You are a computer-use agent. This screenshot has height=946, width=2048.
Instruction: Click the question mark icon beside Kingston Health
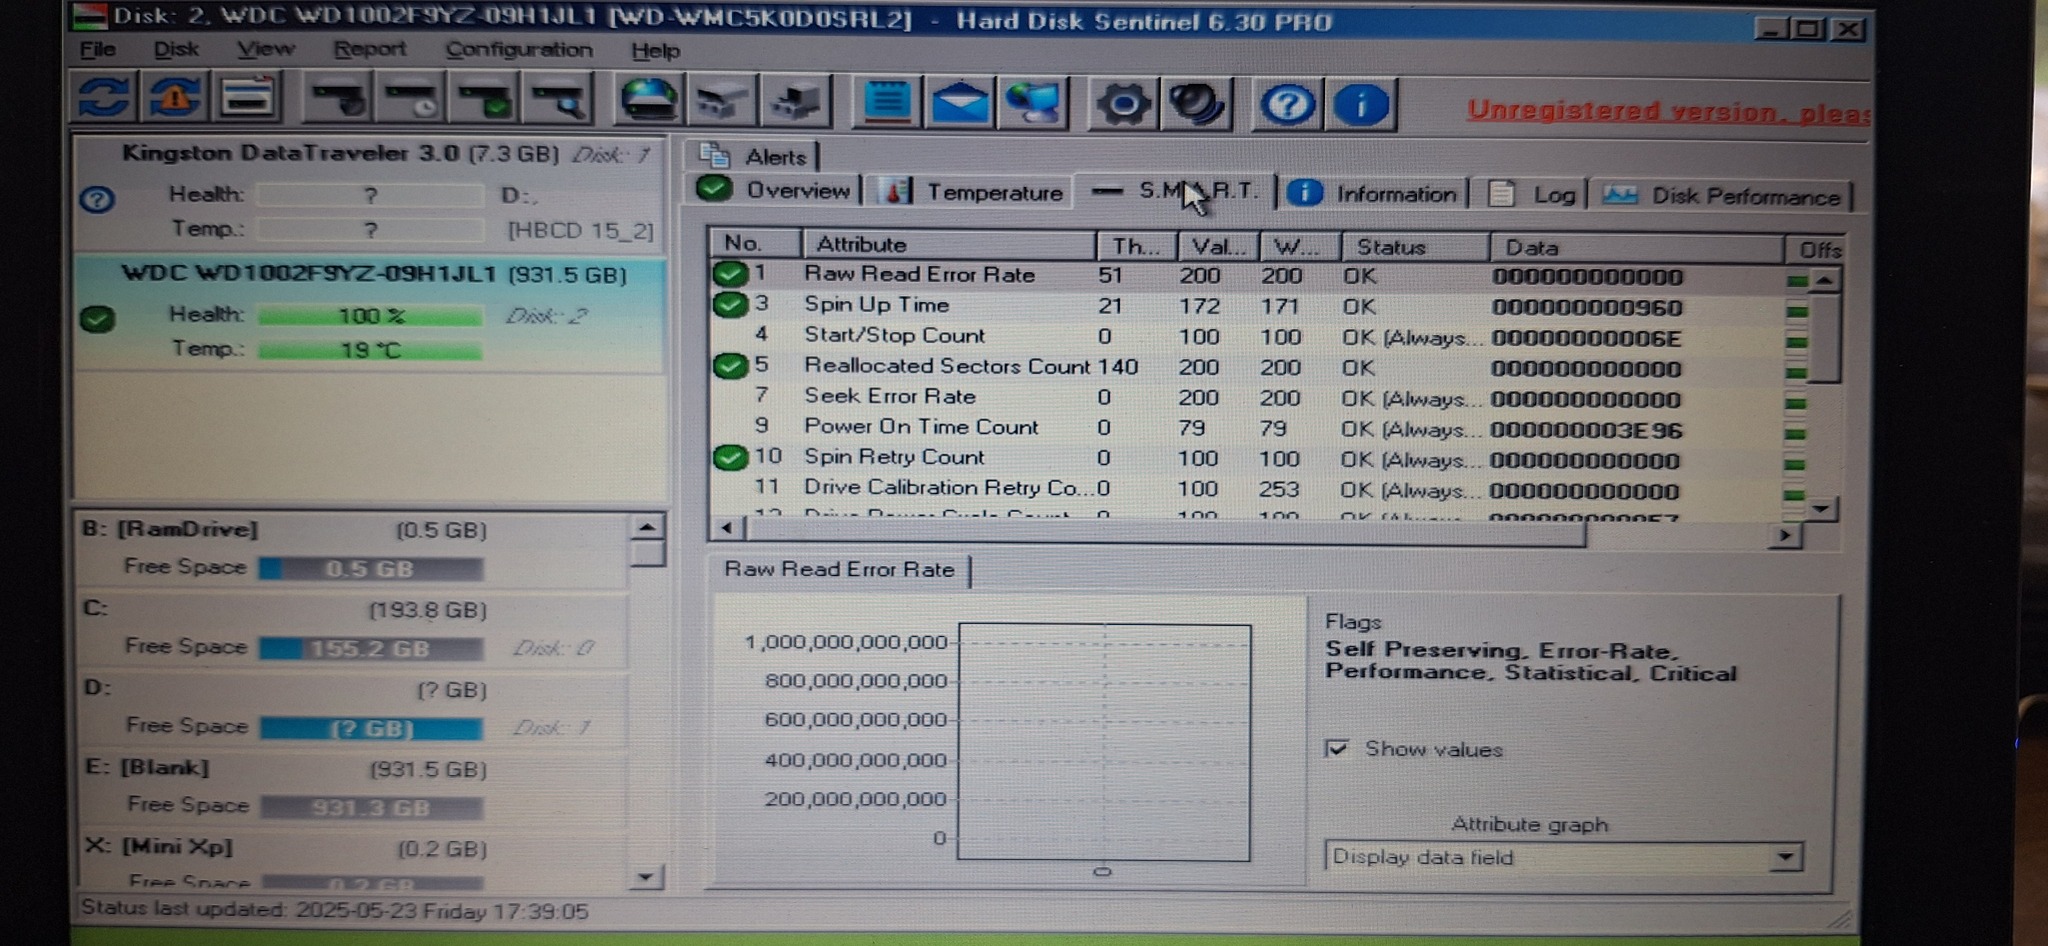coord(97,199)
